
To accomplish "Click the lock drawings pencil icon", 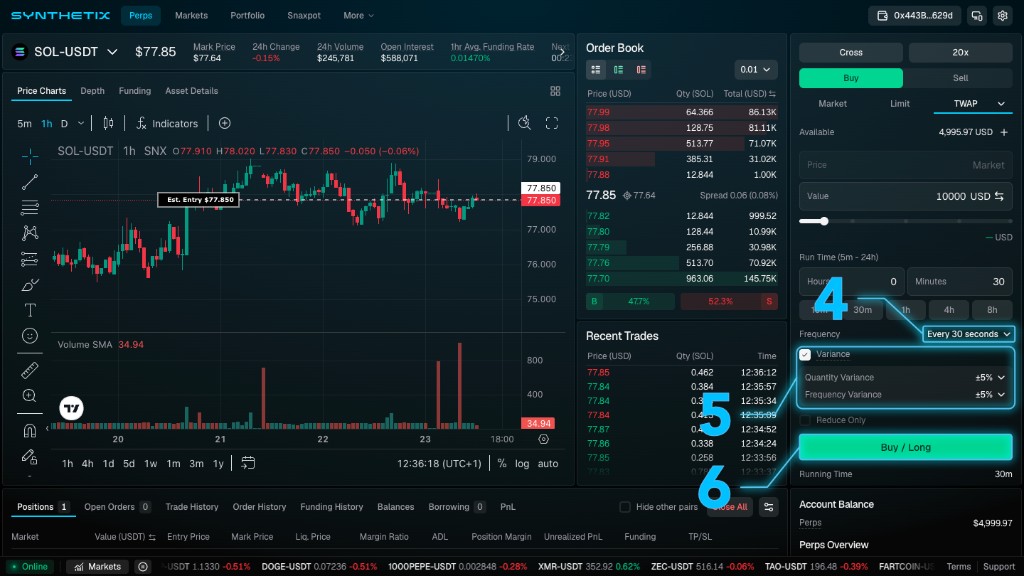I will (x=29, y=456).
